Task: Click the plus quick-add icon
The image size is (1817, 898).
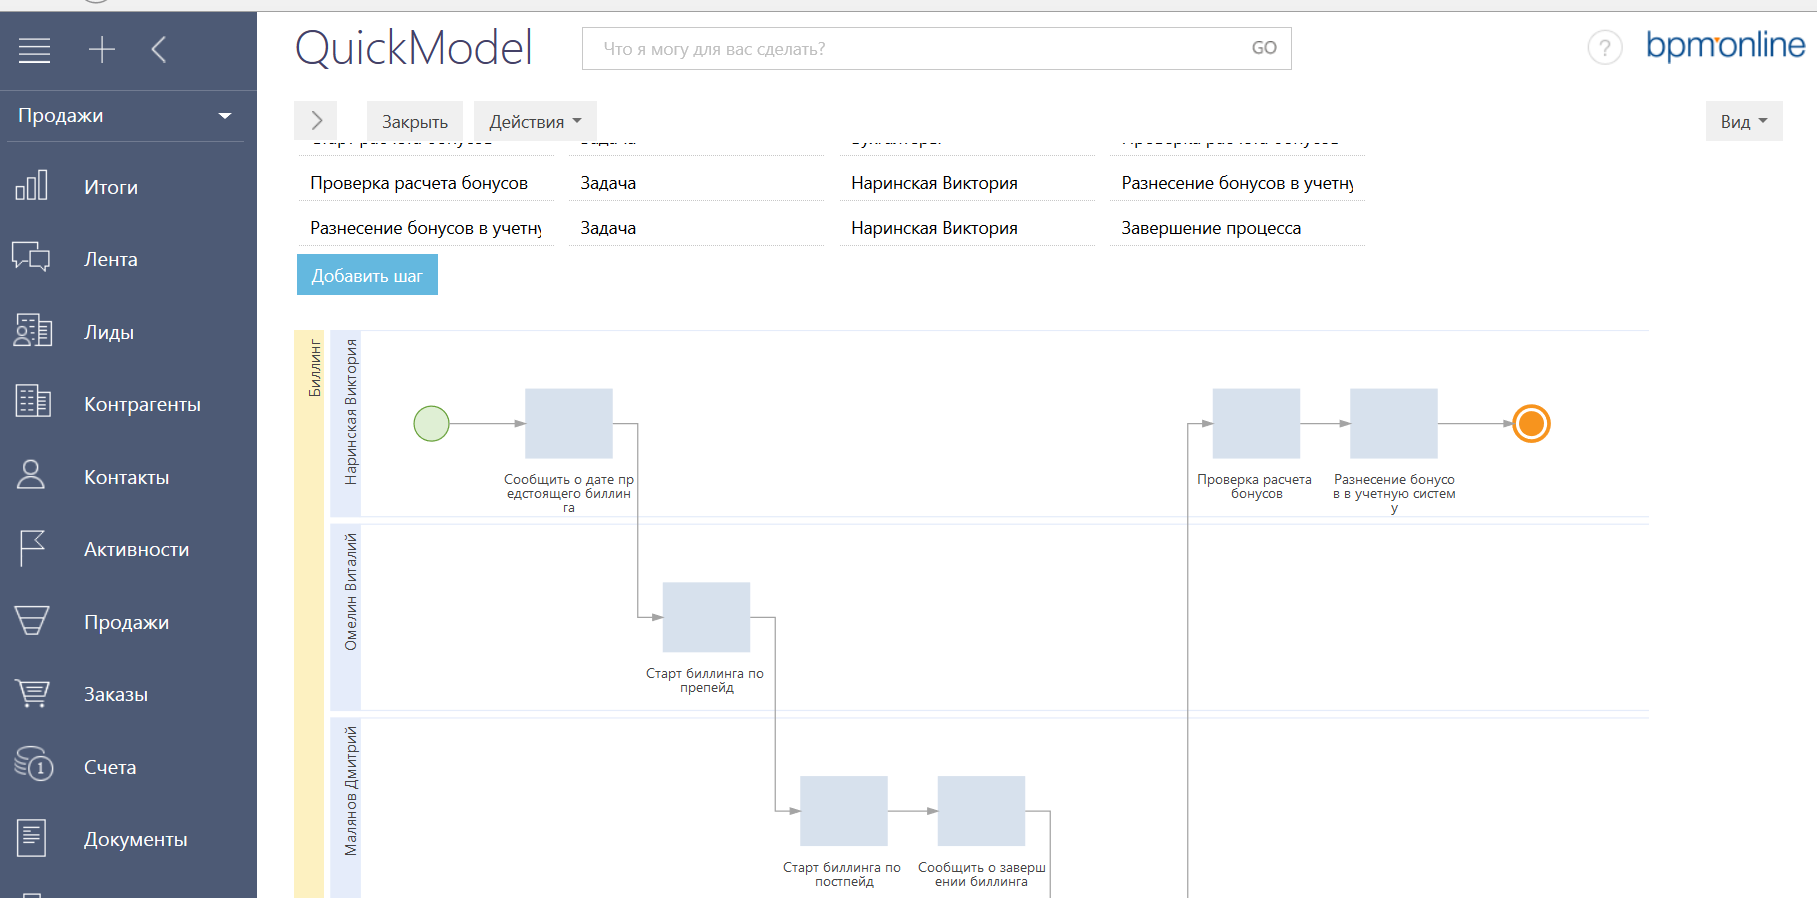Action: pos(102,50)
